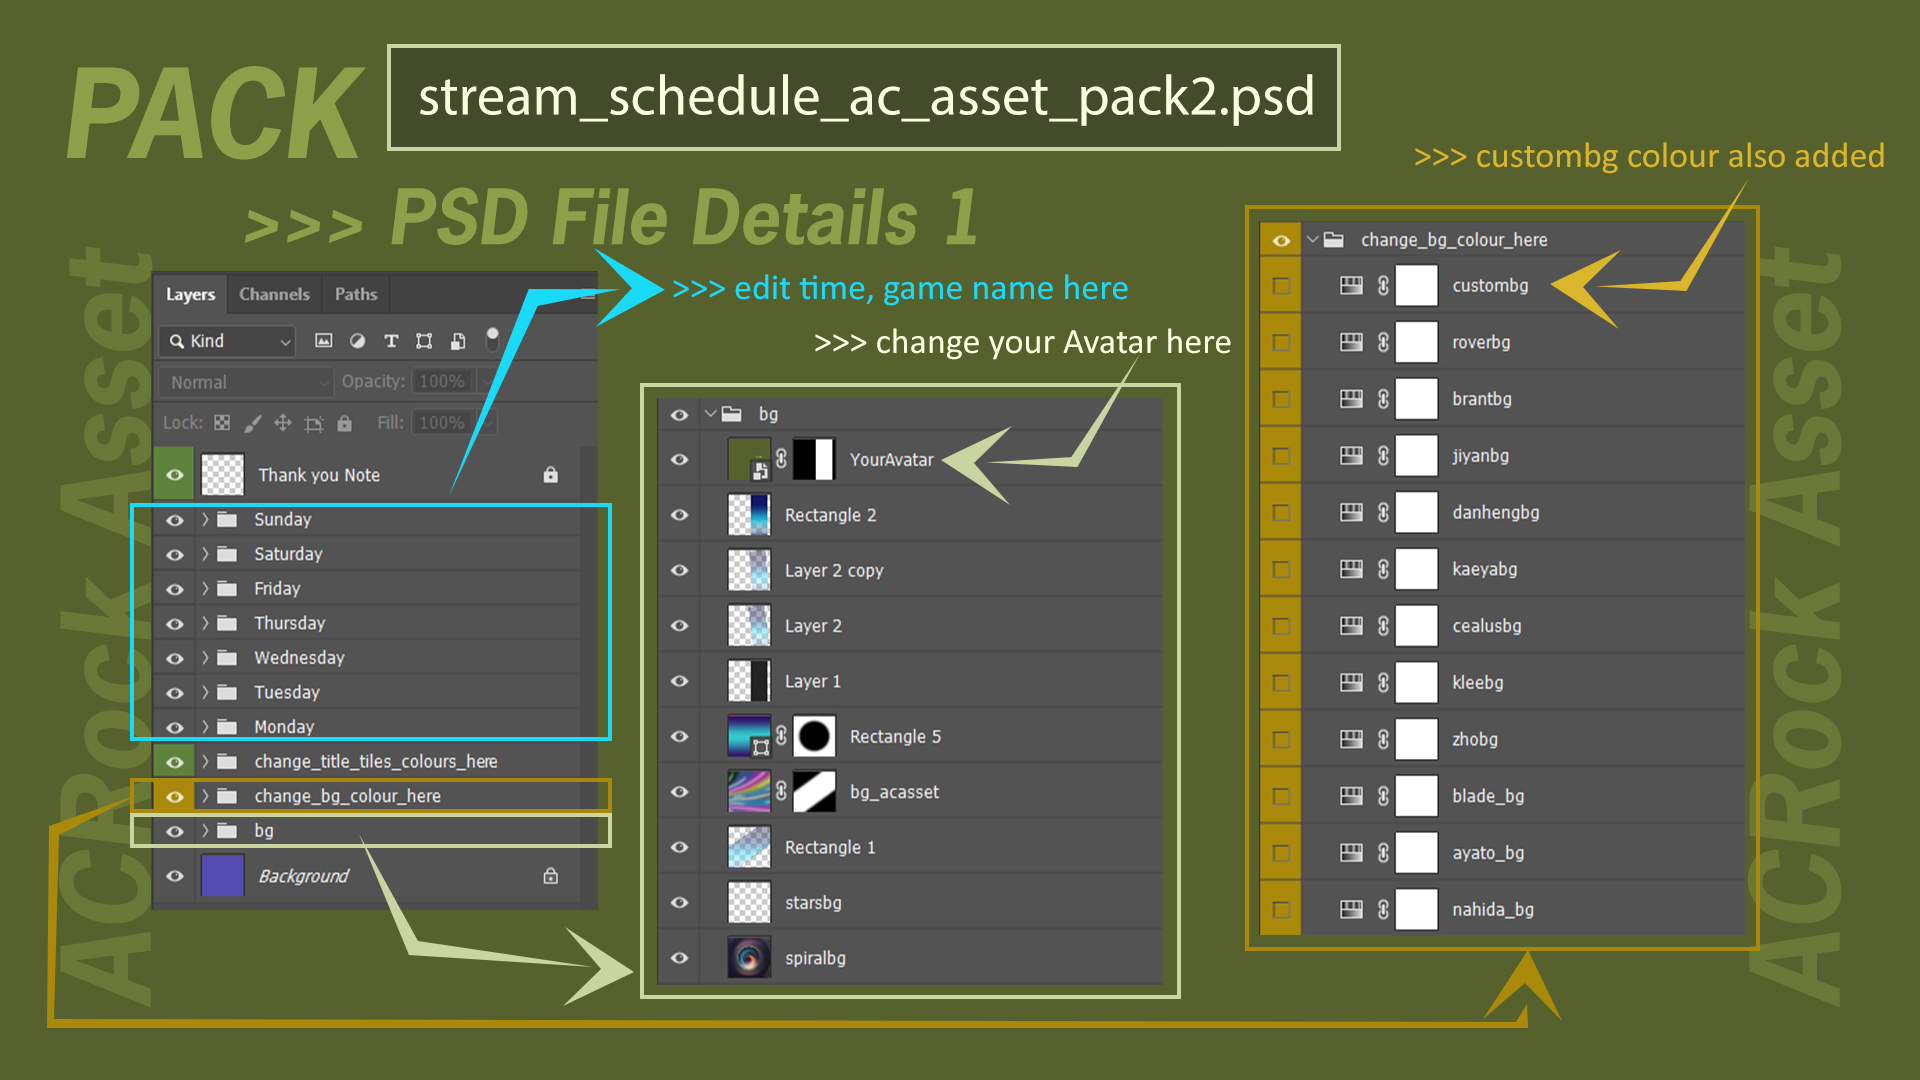1920x1080 pixels.
Task: Select the nahida_bg layer name
Action: [1492, 910]
